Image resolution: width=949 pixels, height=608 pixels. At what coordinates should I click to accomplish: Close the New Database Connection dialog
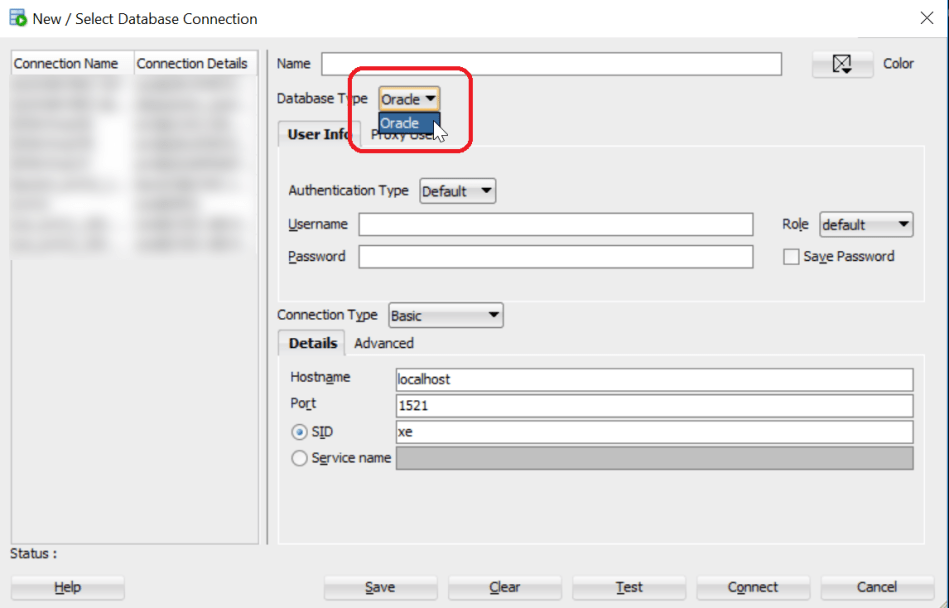click(x=926, y=18)
